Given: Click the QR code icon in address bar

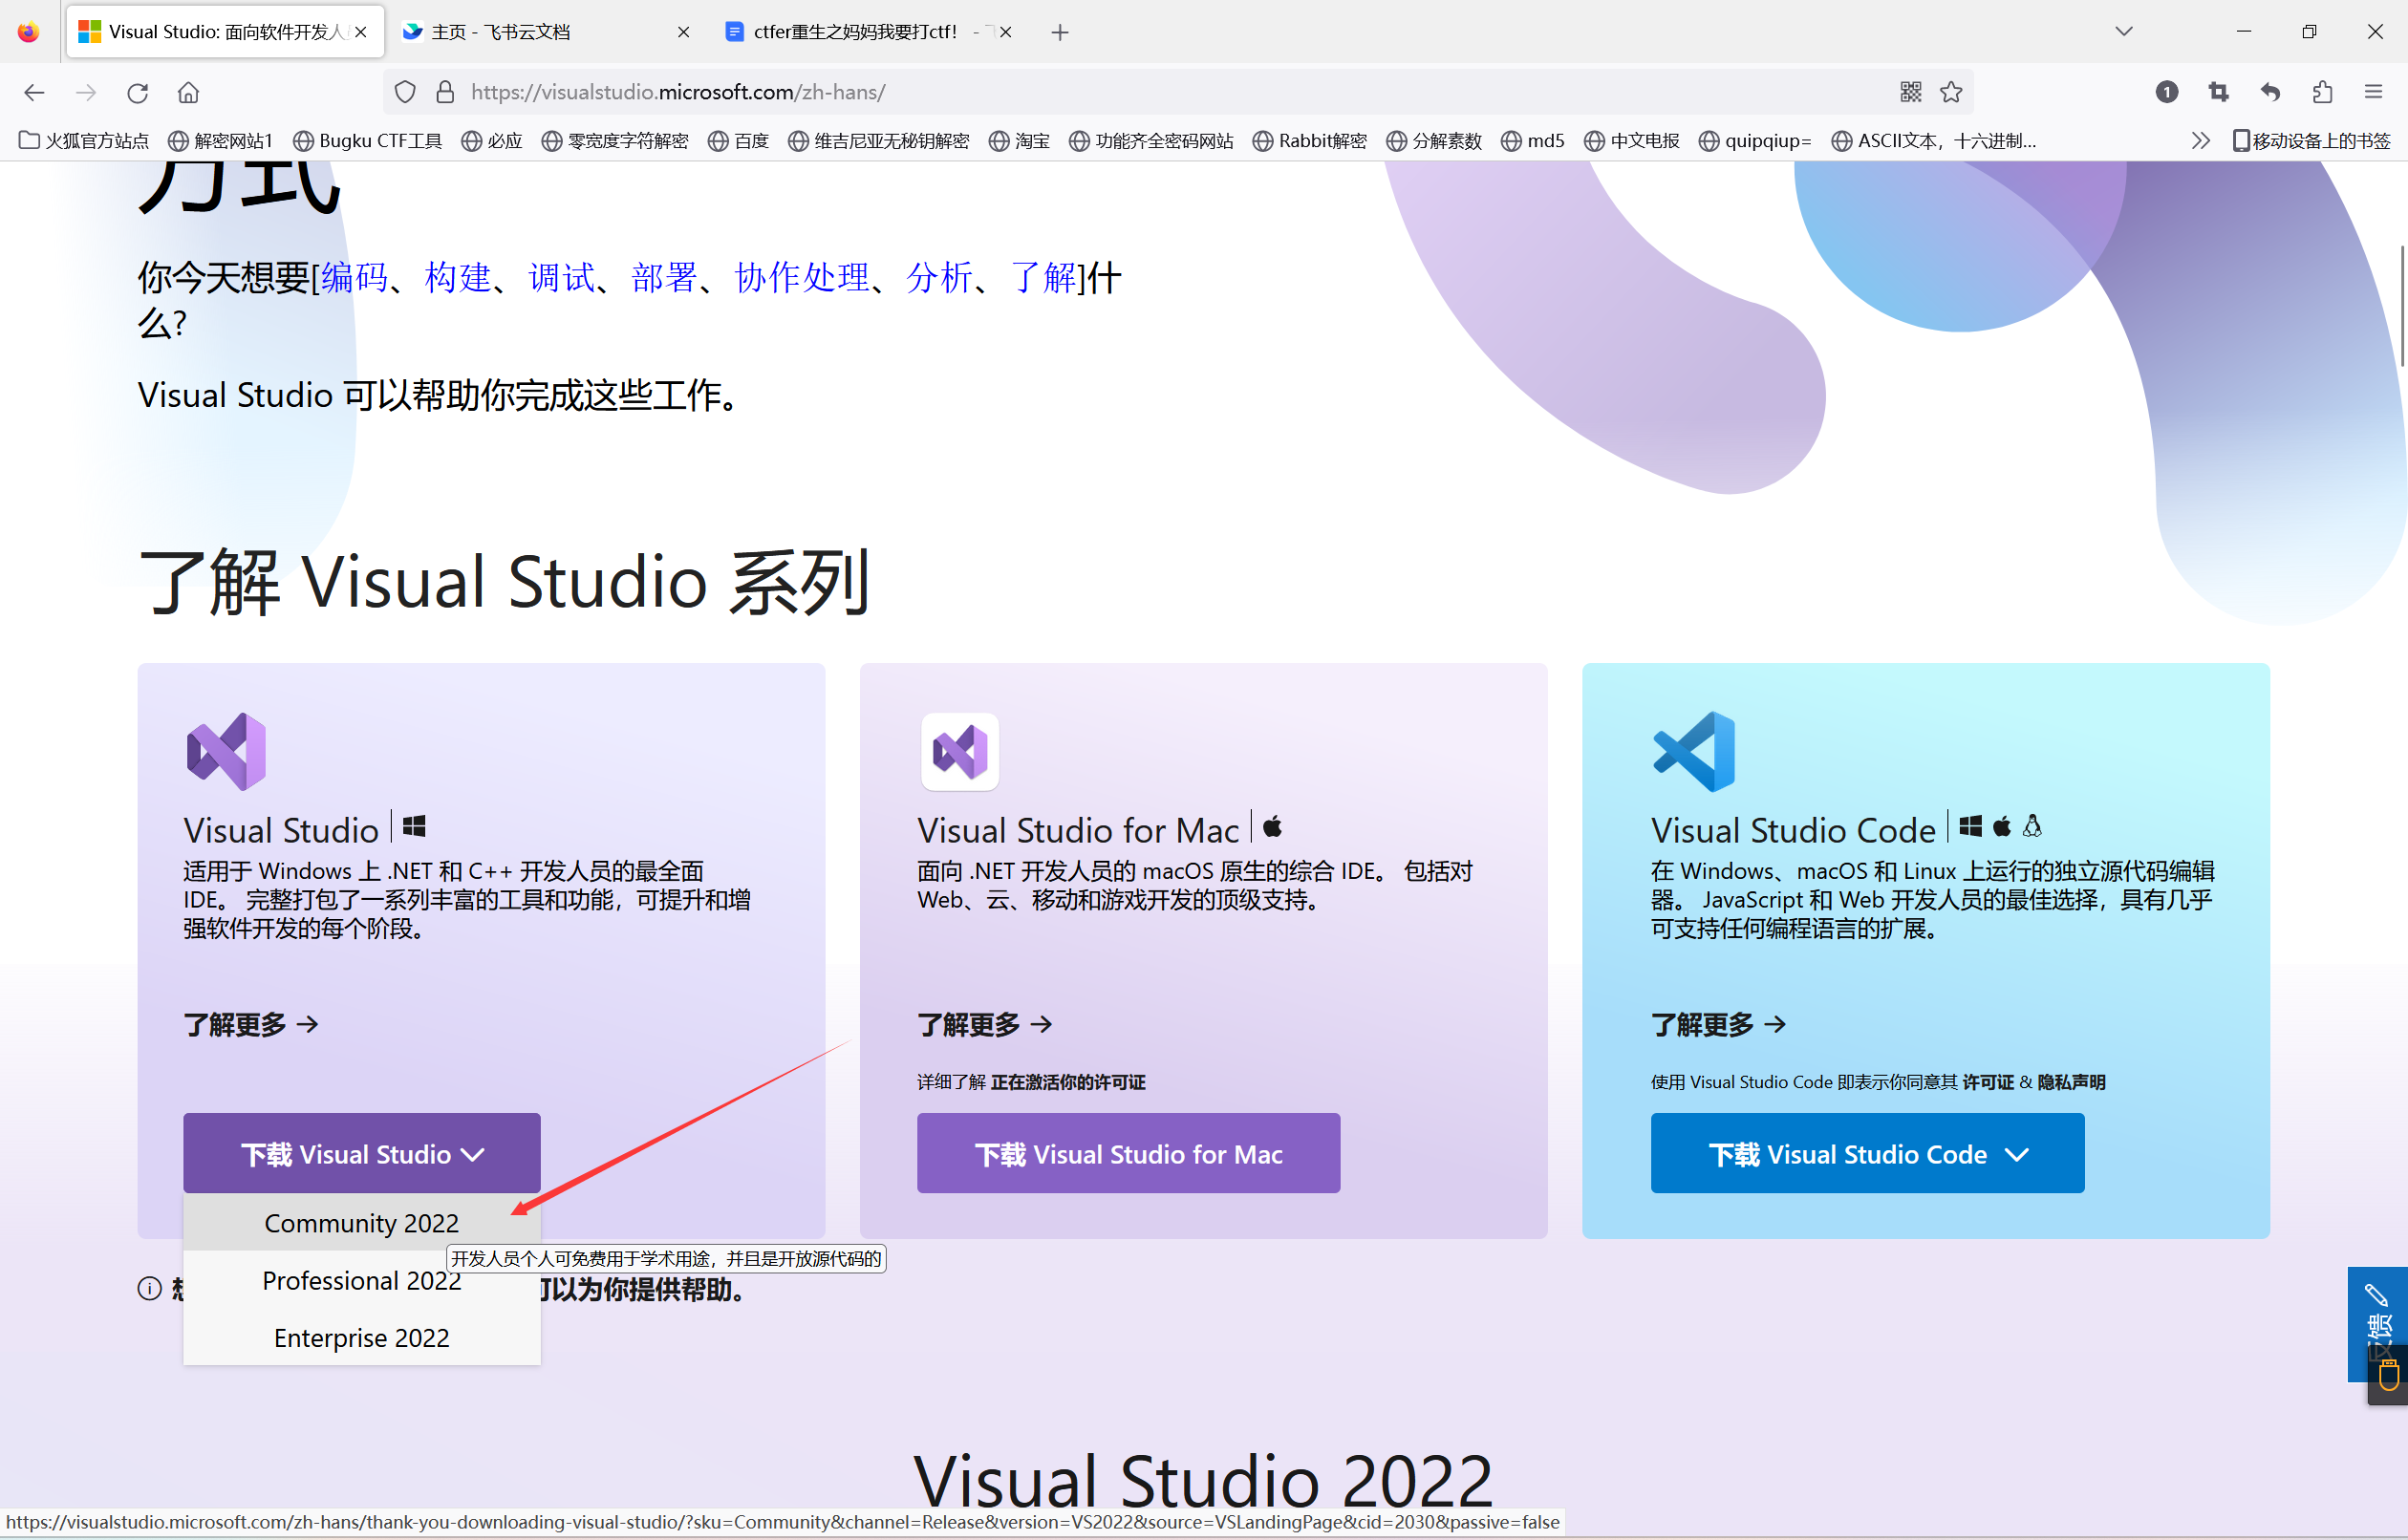Looking at the screenshot, I should (x=1911, y=92).
